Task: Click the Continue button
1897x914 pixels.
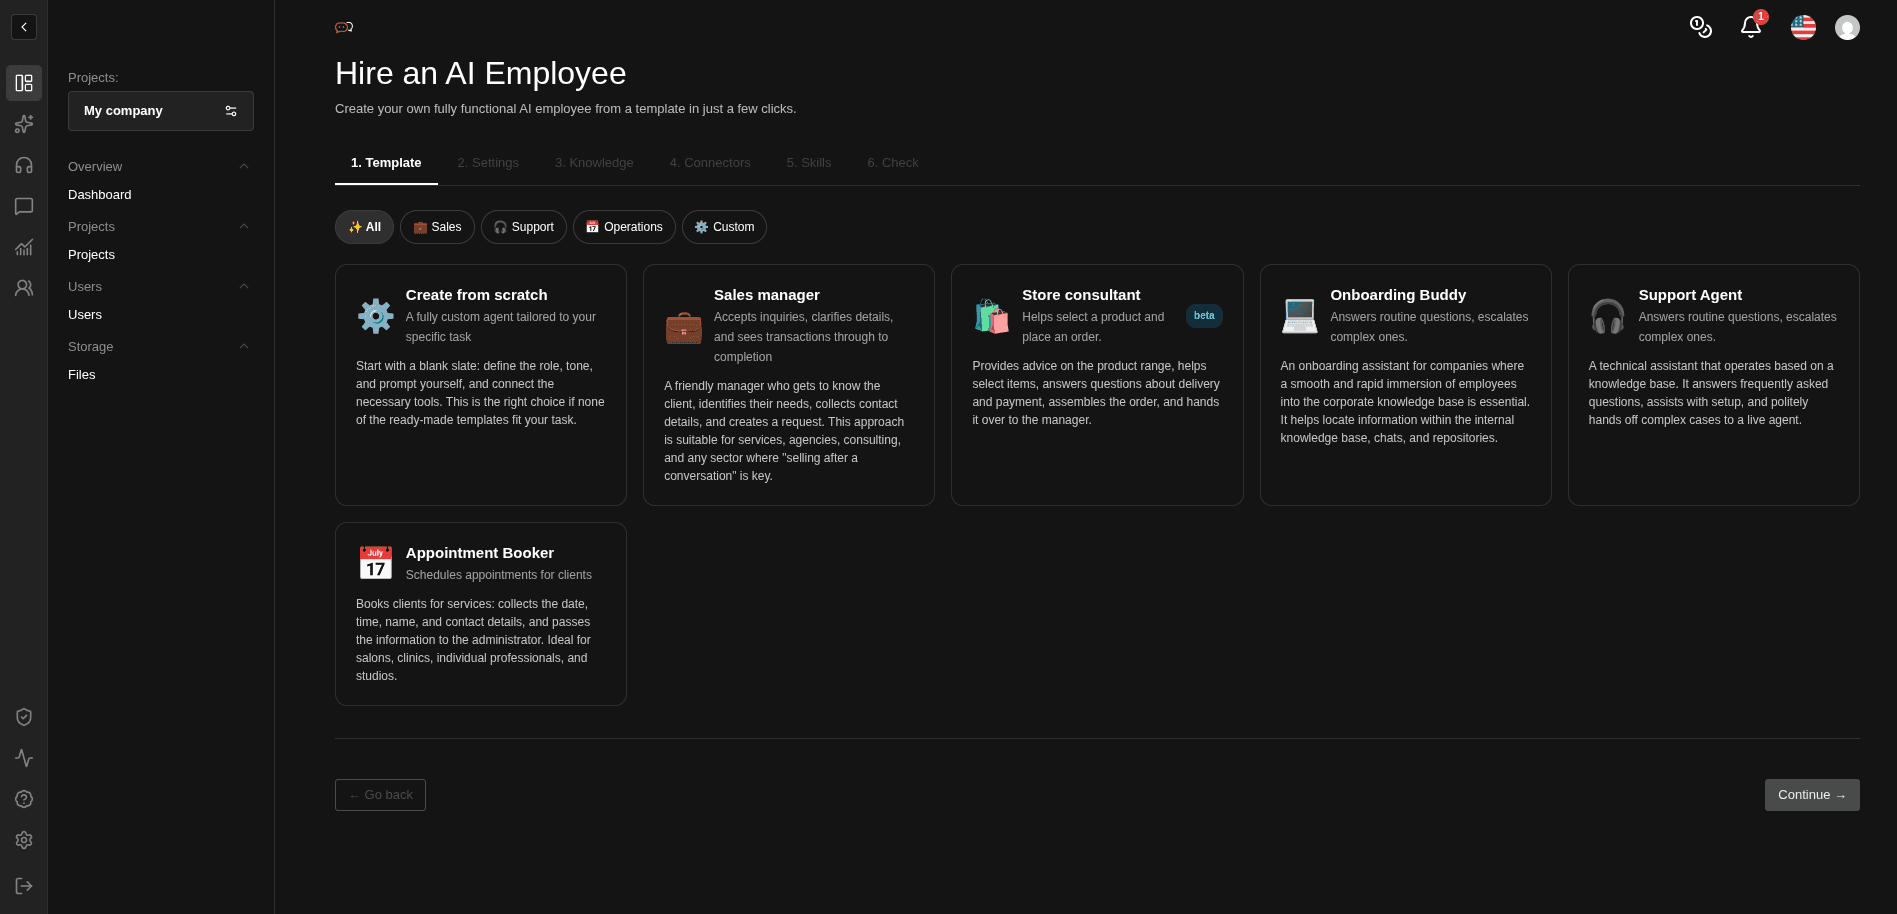Action: (1812, 795)
